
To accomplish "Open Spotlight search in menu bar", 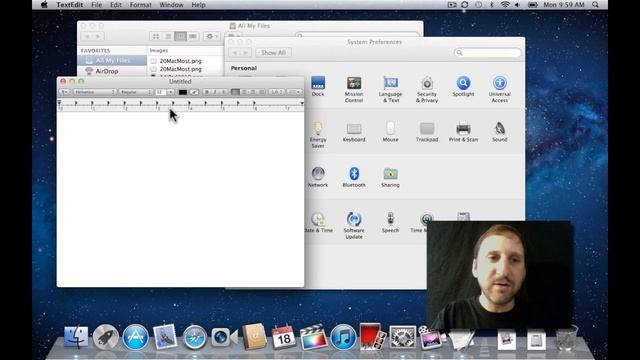I will point(596,5).
